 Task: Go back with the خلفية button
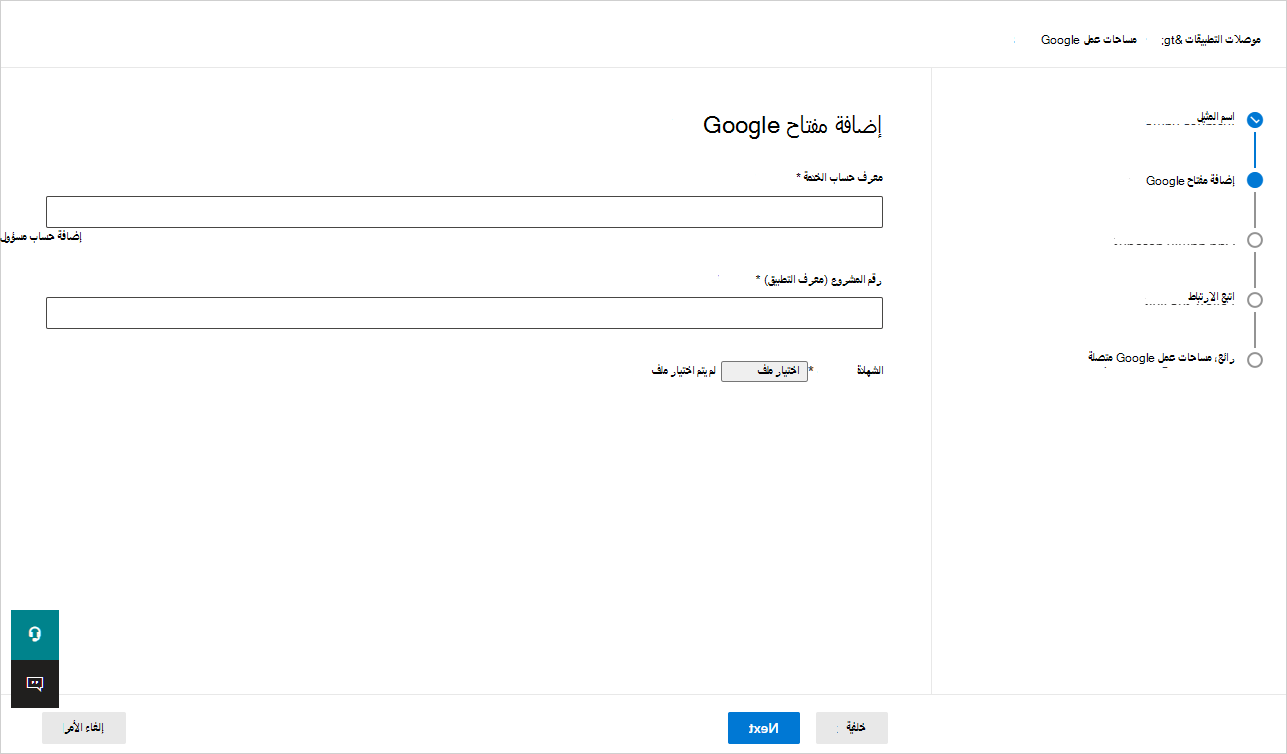852,728
